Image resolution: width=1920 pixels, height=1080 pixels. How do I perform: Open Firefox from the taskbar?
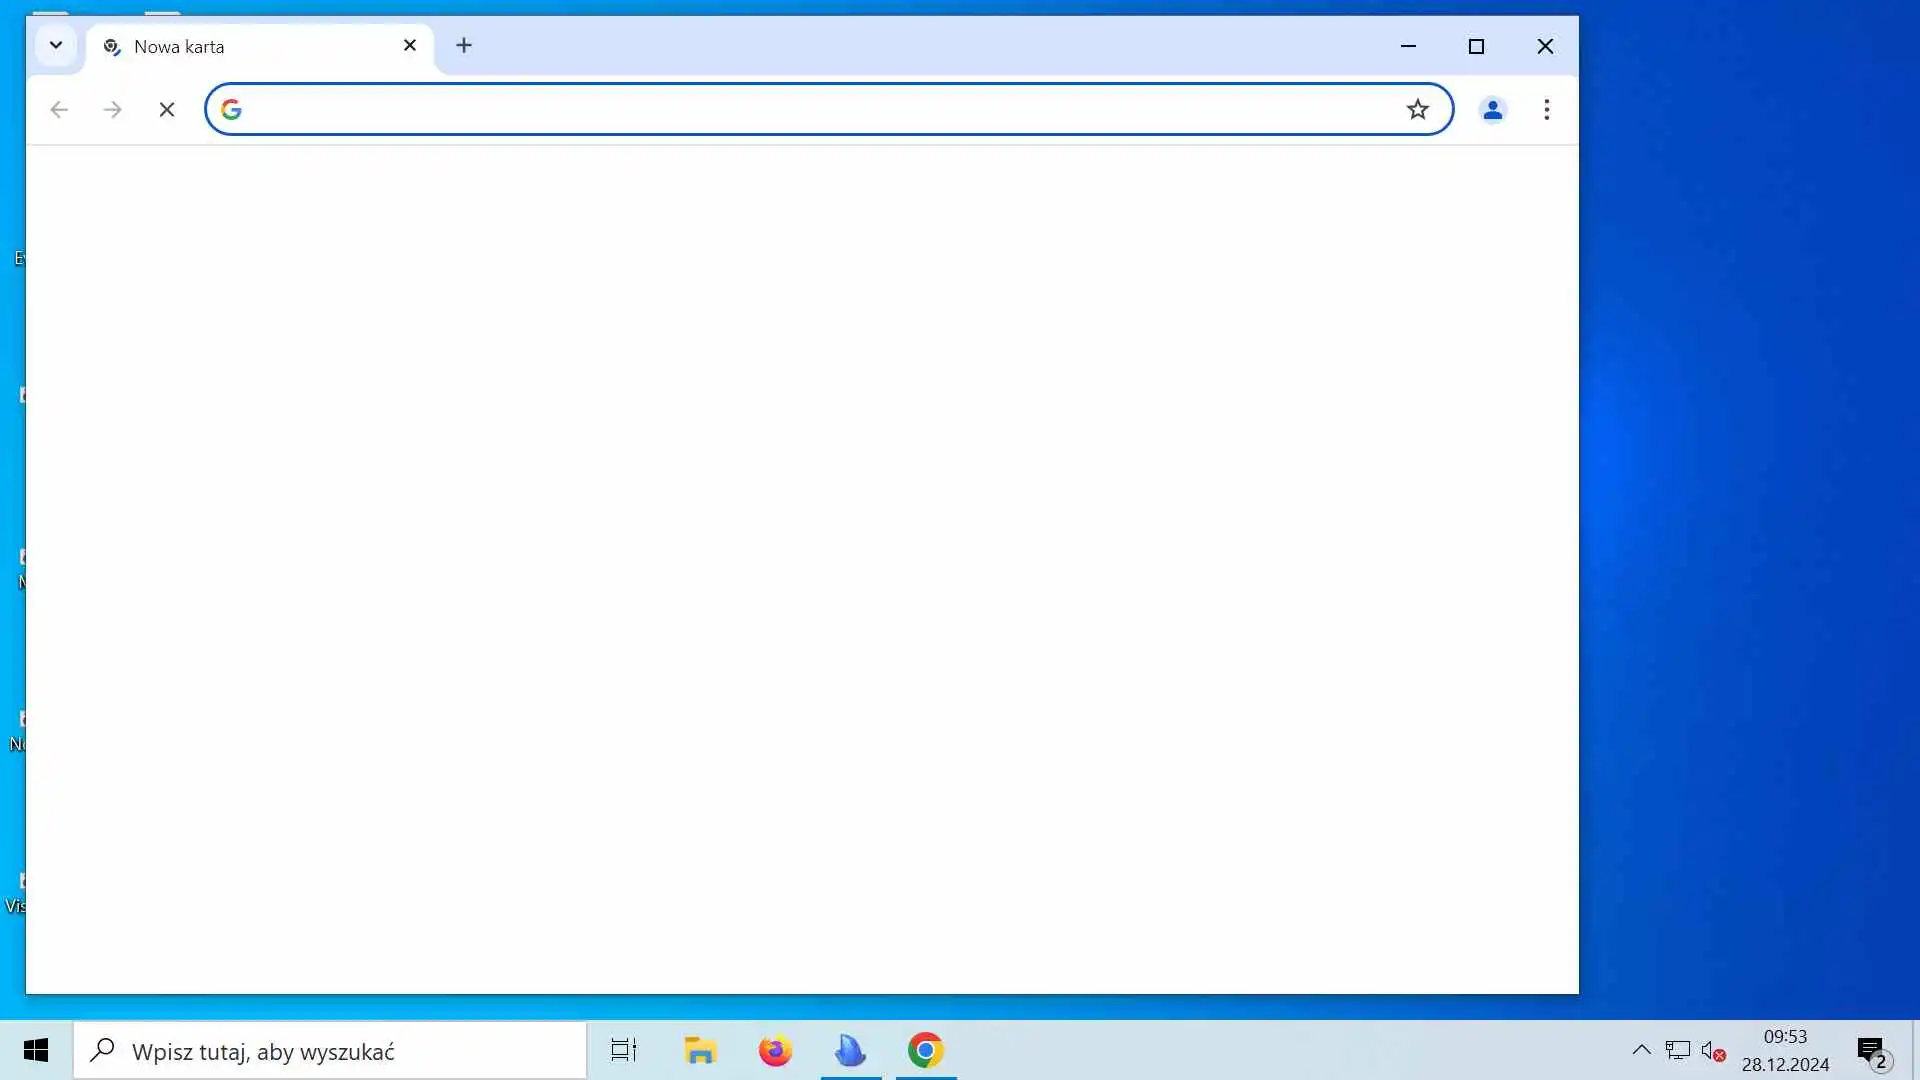click(775, 1051)
